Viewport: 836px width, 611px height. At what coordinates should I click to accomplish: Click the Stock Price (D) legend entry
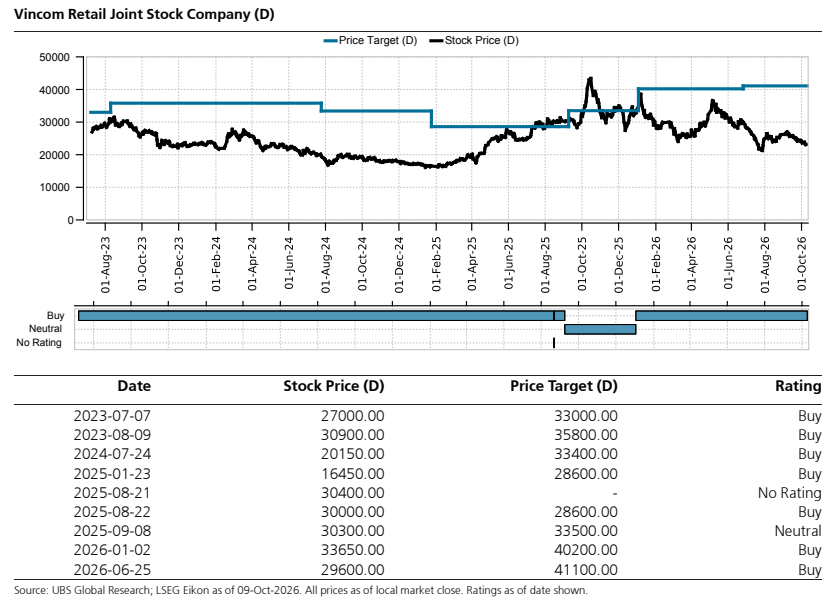(474, 41)
